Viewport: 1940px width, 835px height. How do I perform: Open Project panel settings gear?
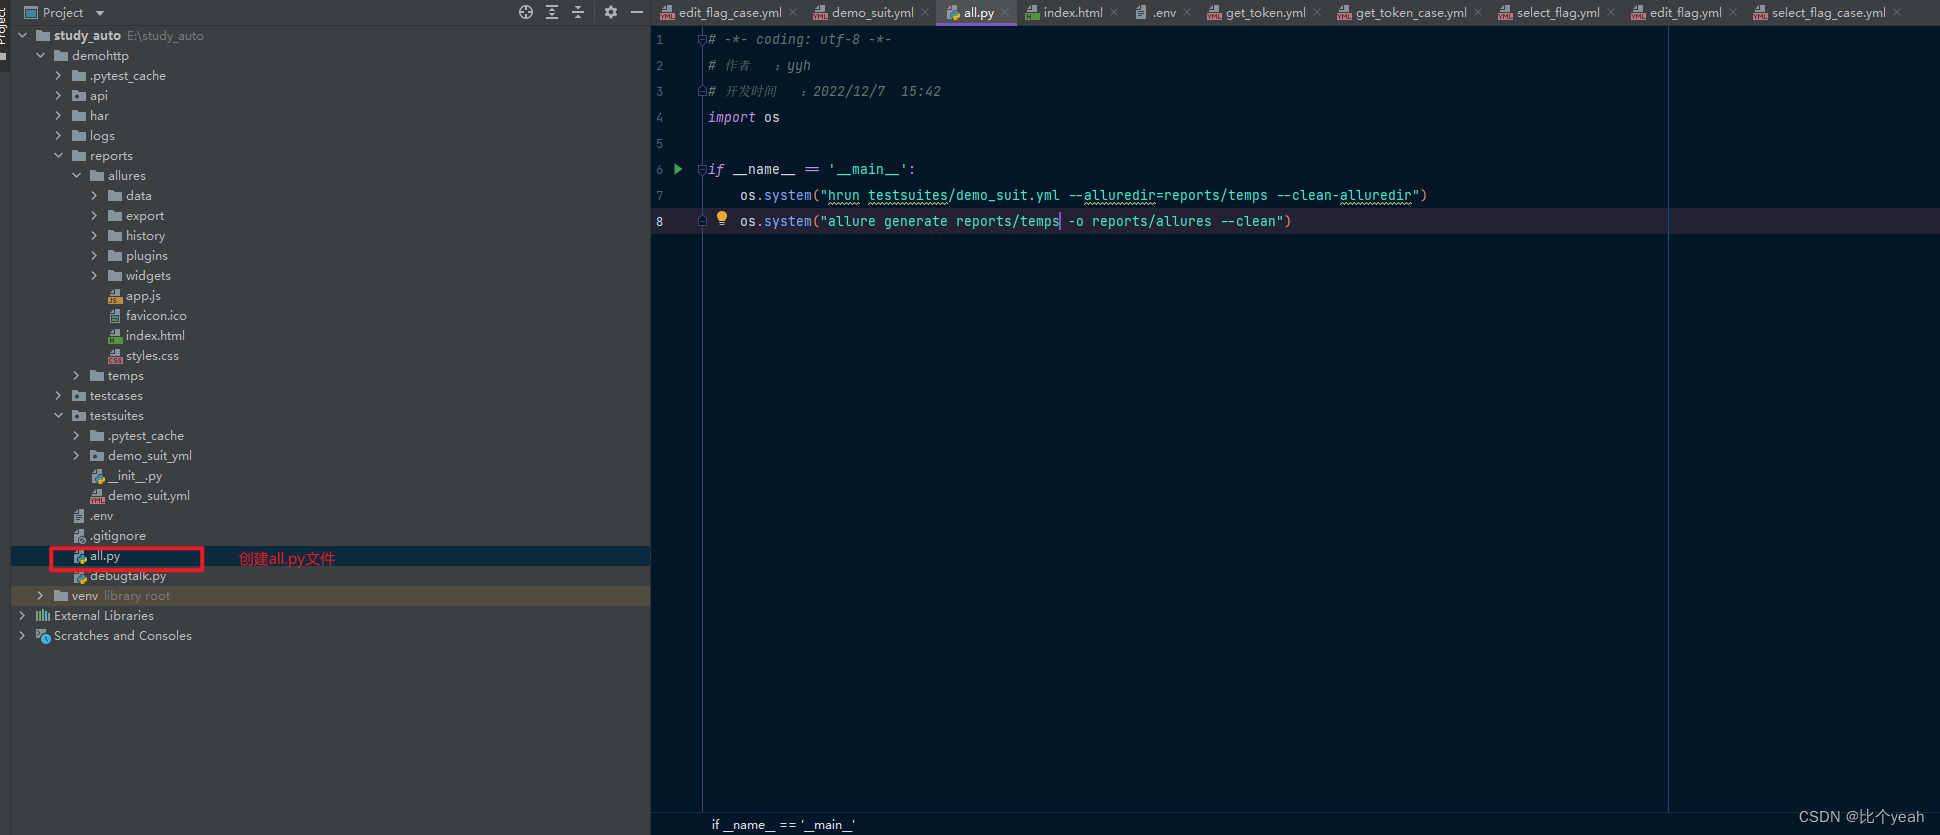[x=611, y=12]
